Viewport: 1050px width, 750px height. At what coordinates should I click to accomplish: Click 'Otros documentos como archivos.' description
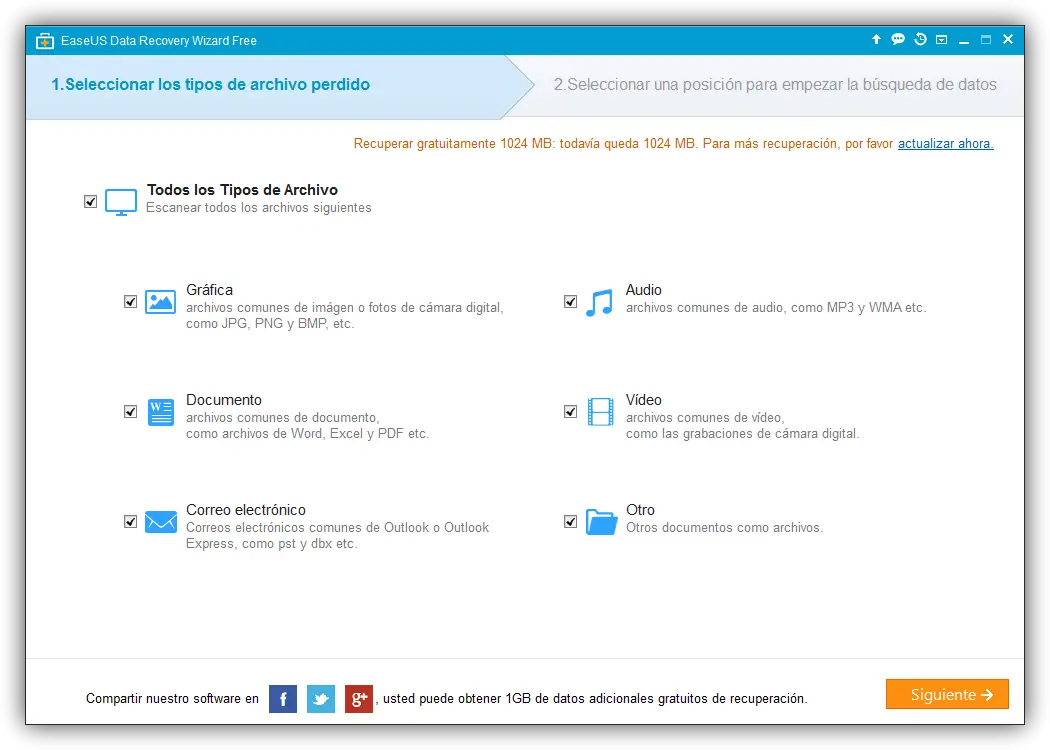point(725,528)
